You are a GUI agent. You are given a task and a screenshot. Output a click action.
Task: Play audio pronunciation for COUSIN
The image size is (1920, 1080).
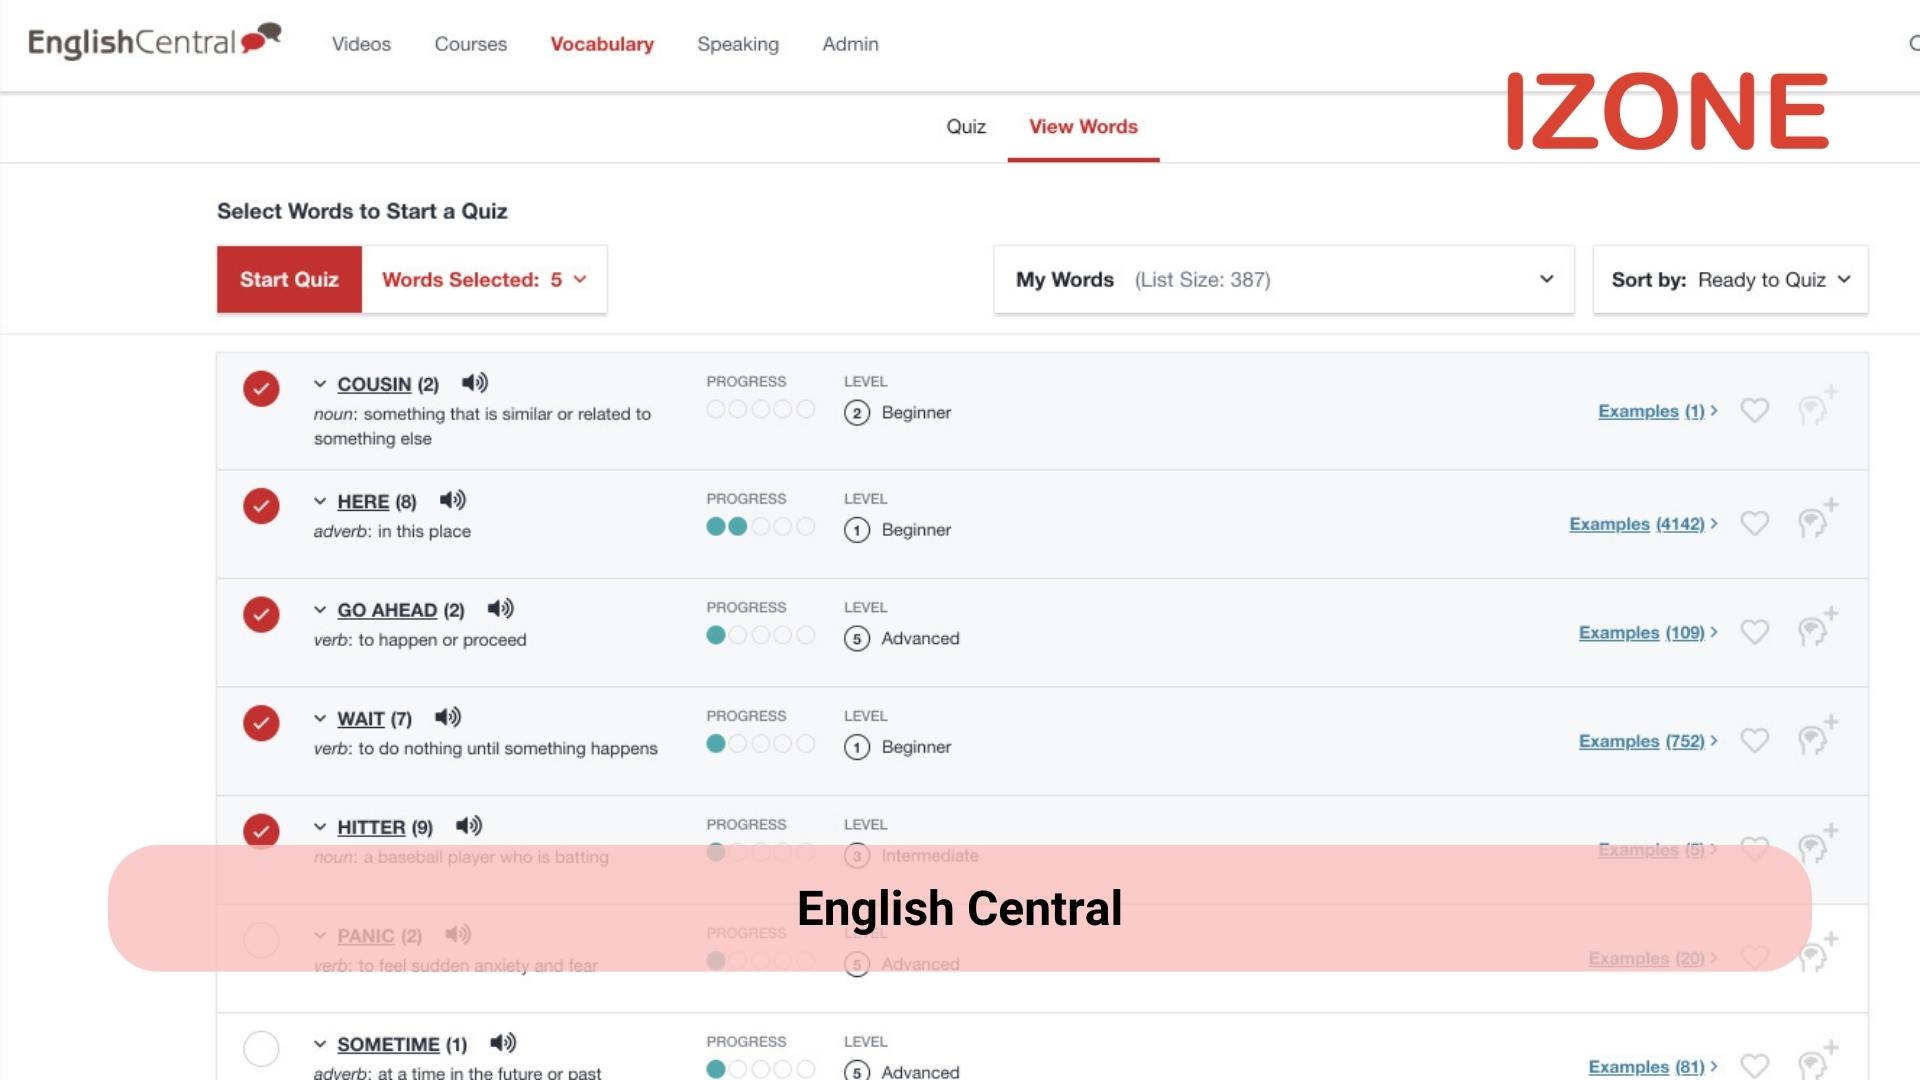[x=475, y=383]
